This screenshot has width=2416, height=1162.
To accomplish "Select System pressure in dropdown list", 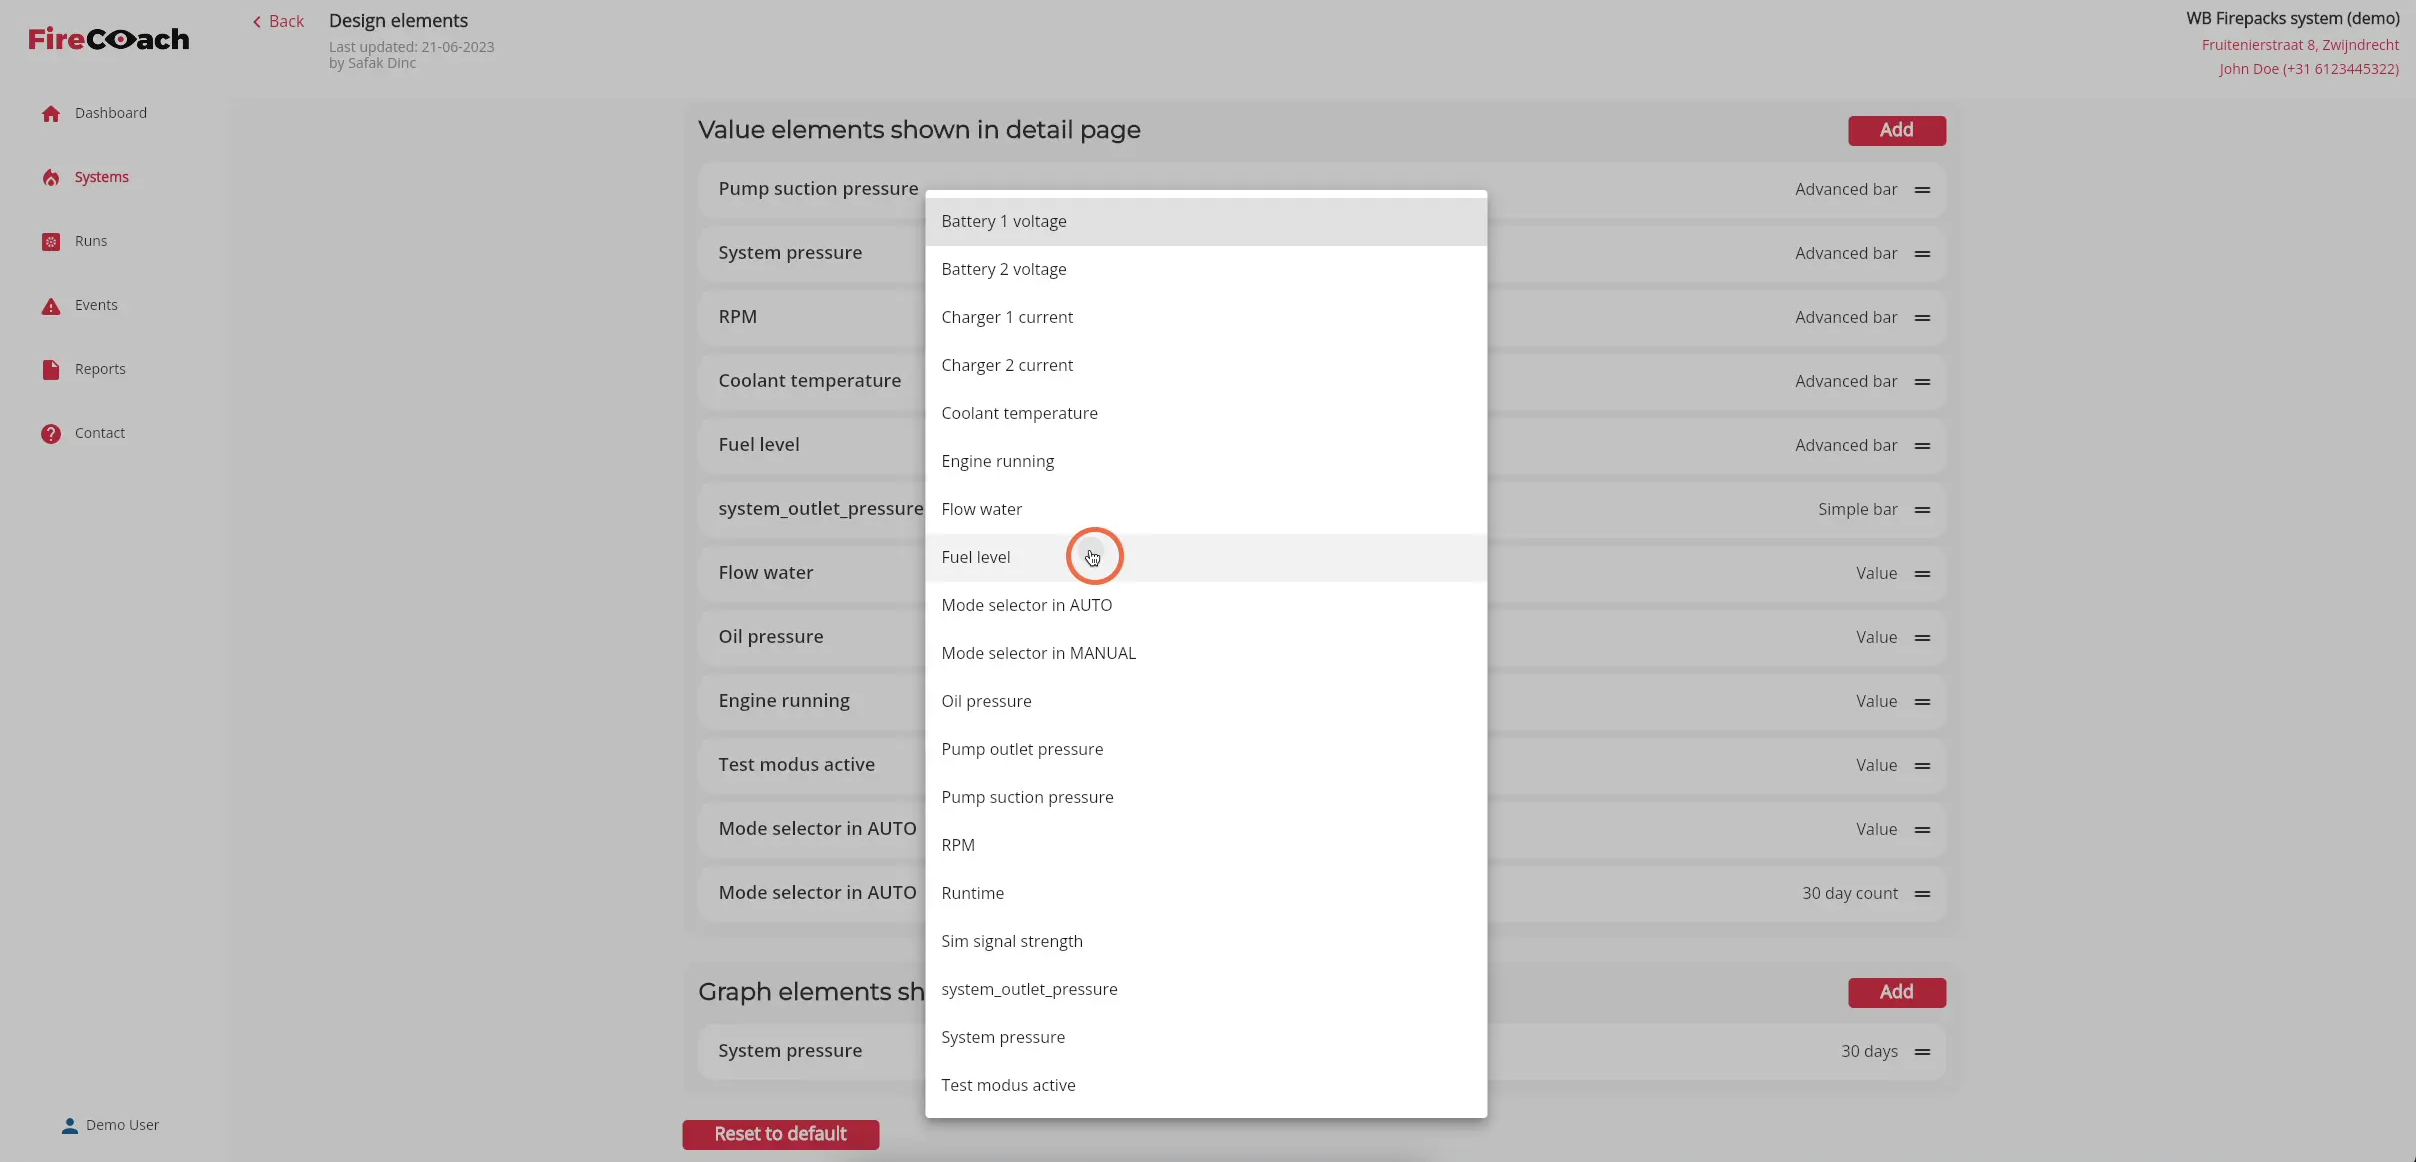I will click(x=1205, y=1038).
